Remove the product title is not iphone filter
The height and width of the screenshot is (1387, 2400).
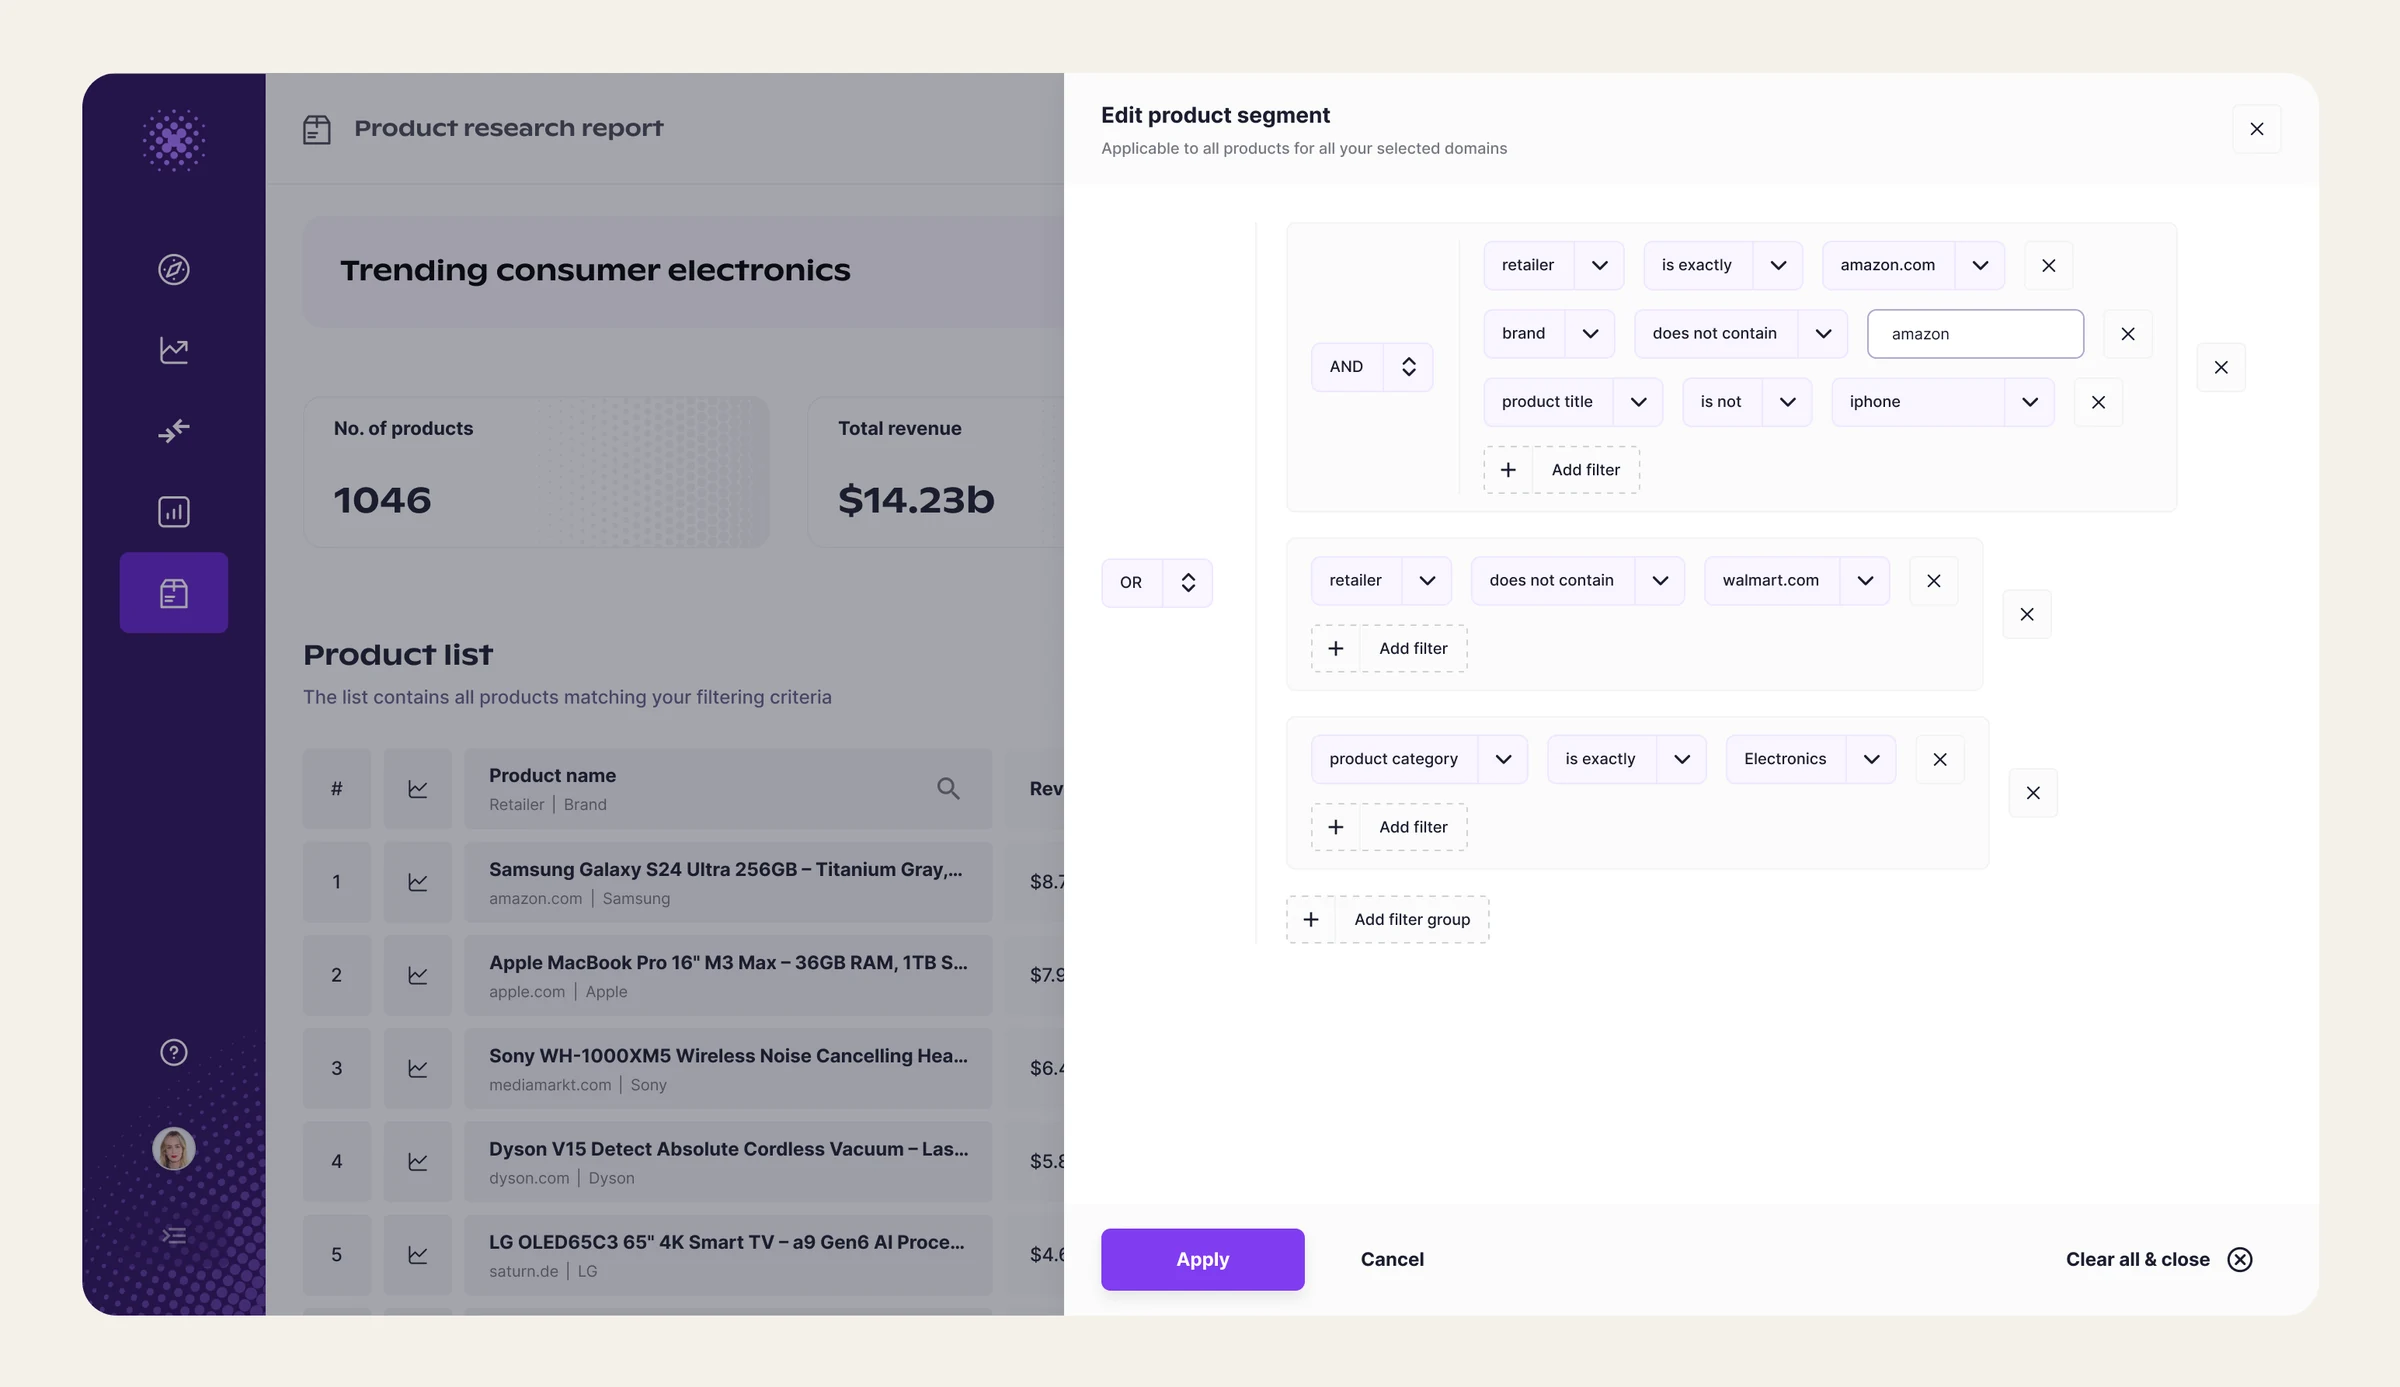[x=2099, y=402]
